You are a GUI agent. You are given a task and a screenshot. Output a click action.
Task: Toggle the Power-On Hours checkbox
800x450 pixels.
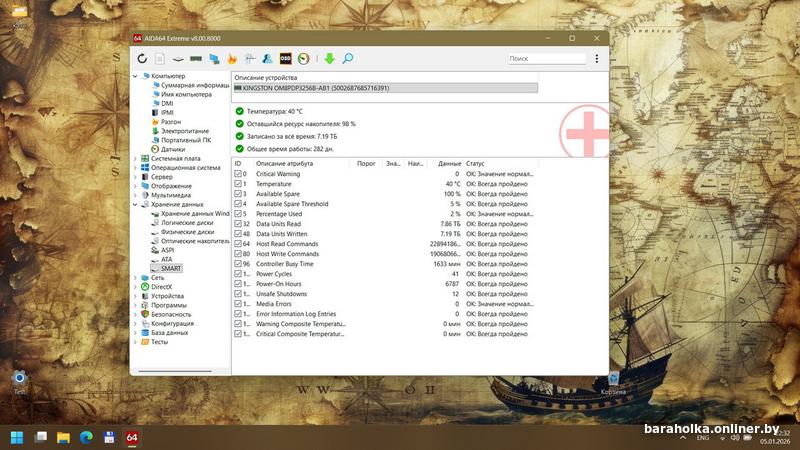point(238,284)
